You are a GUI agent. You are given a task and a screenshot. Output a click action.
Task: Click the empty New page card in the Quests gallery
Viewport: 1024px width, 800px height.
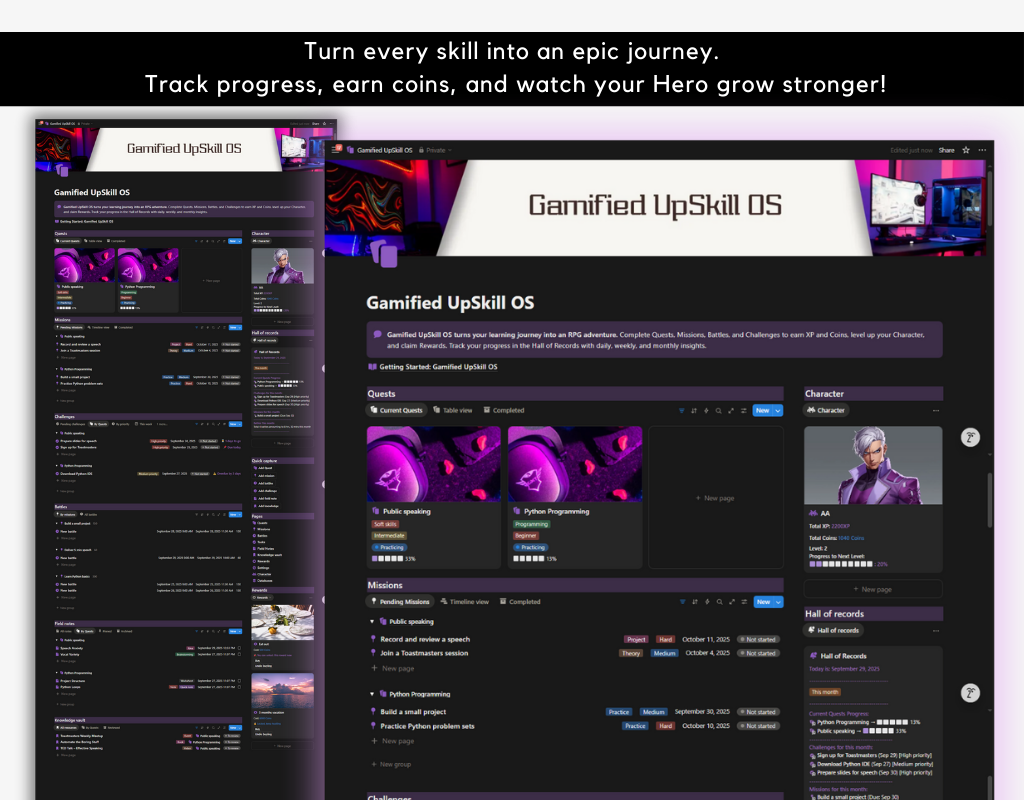(716, 498)
